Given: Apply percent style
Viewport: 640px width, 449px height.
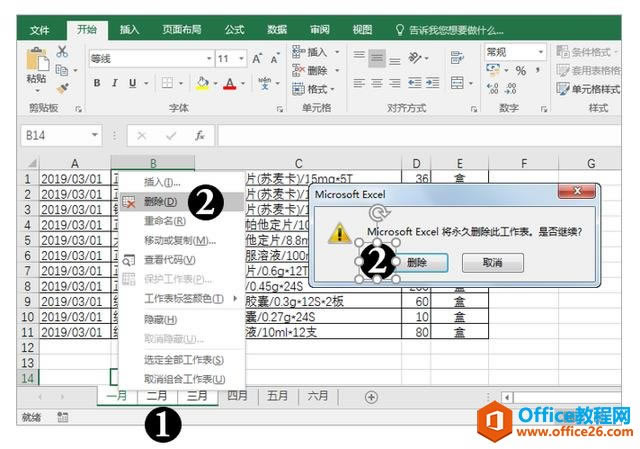Looking at the screenshot, I should pyautogui.click(x=521, y=71).
